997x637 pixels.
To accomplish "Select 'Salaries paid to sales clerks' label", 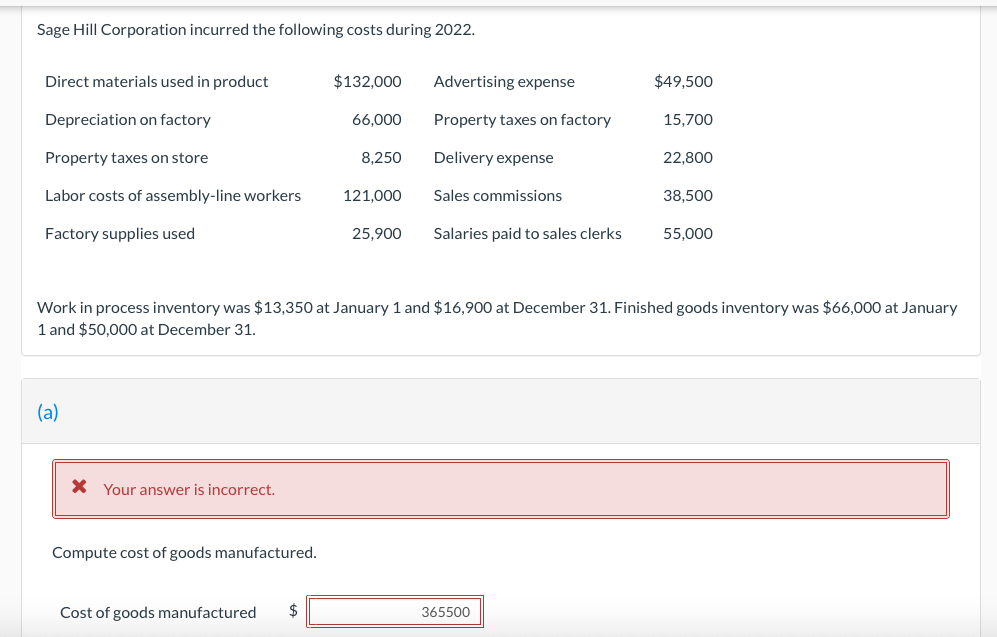I will pyautogui.click(x=528, y=234).
